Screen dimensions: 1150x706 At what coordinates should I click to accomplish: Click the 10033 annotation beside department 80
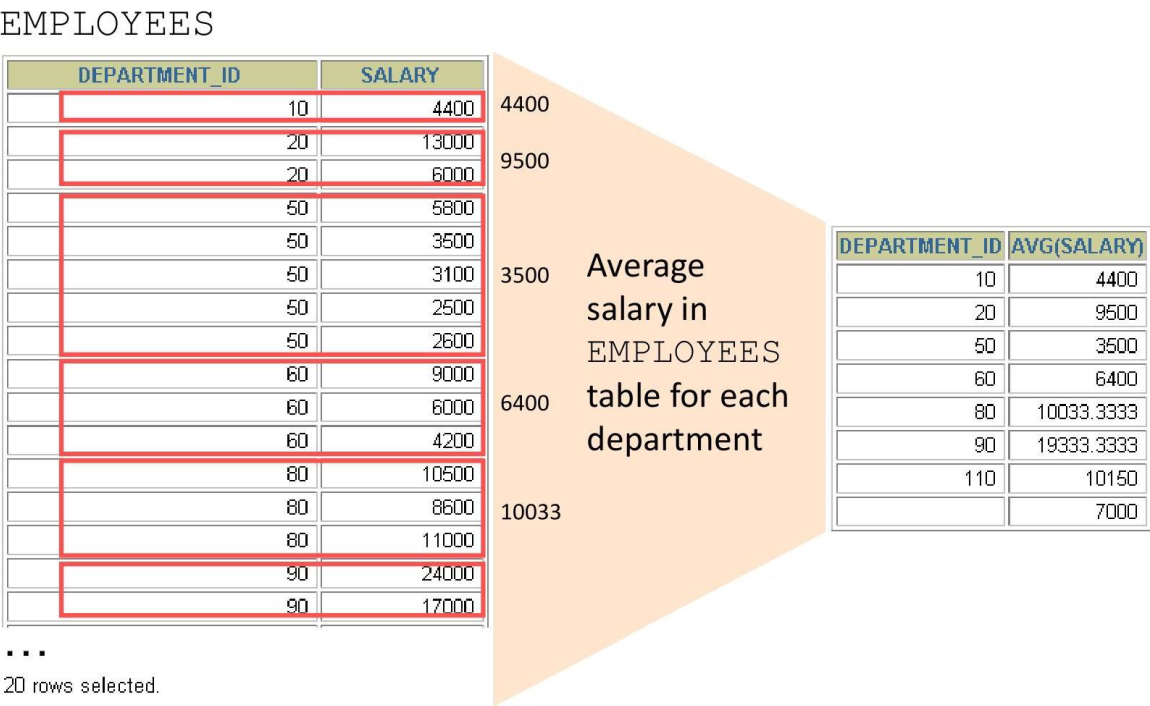pos(530,512)
